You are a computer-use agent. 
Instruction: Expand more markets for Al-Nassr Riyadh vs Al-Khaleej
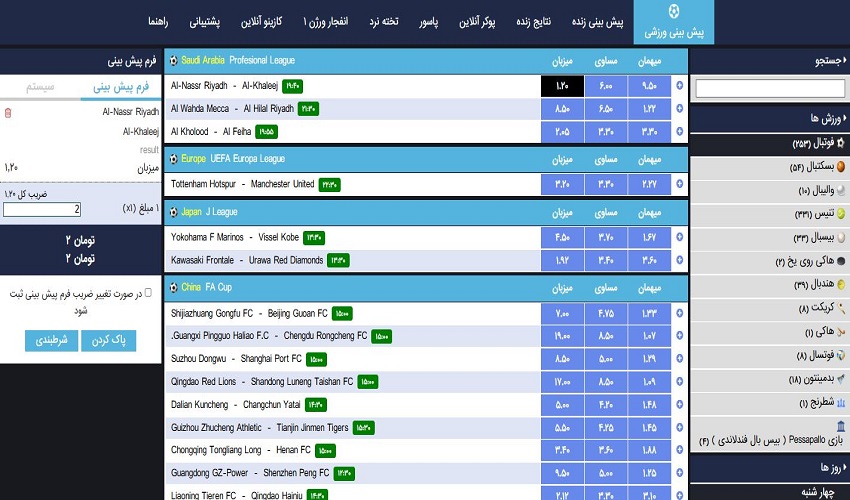679,86
